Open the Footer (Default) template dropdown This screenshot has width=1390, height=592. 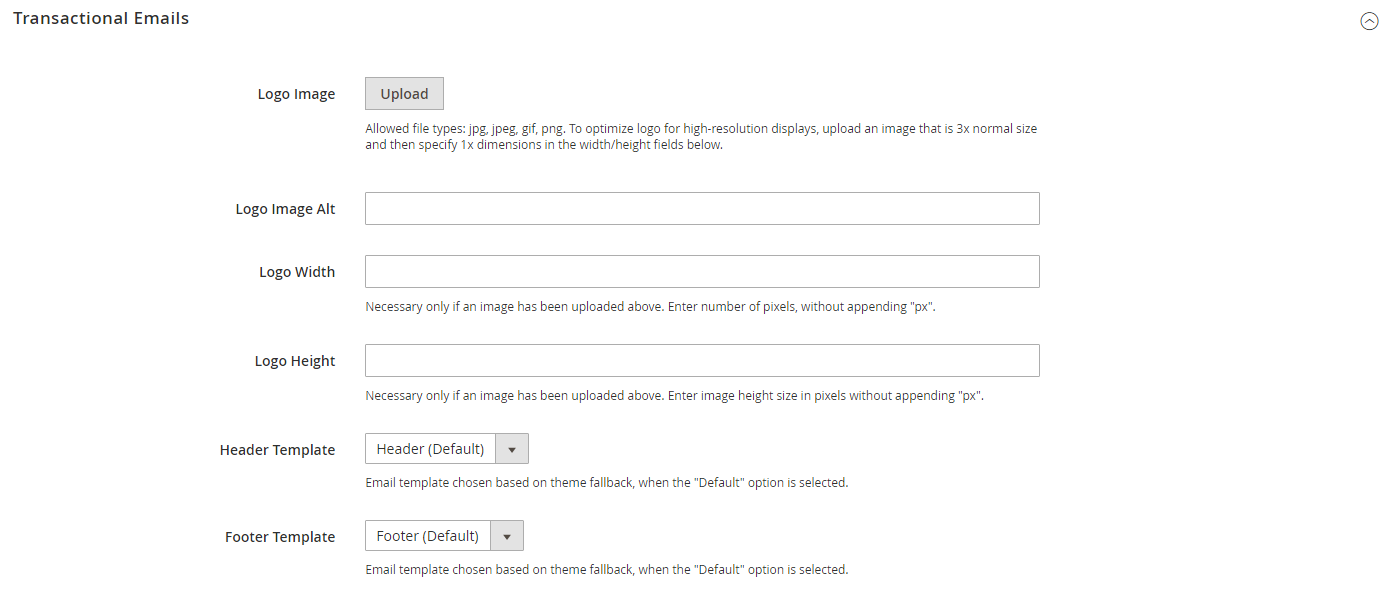(x=444, y=536)
